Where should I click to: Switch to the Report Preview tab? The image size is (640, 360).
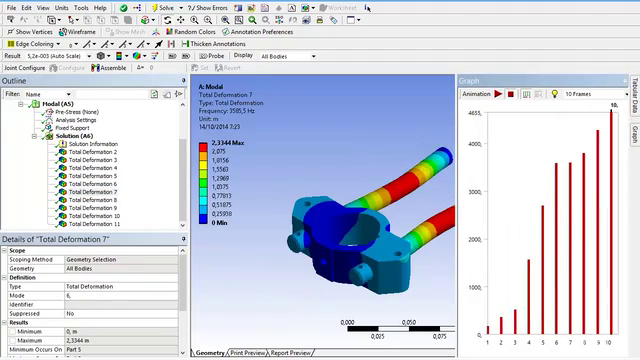click(x=290, y=353)
